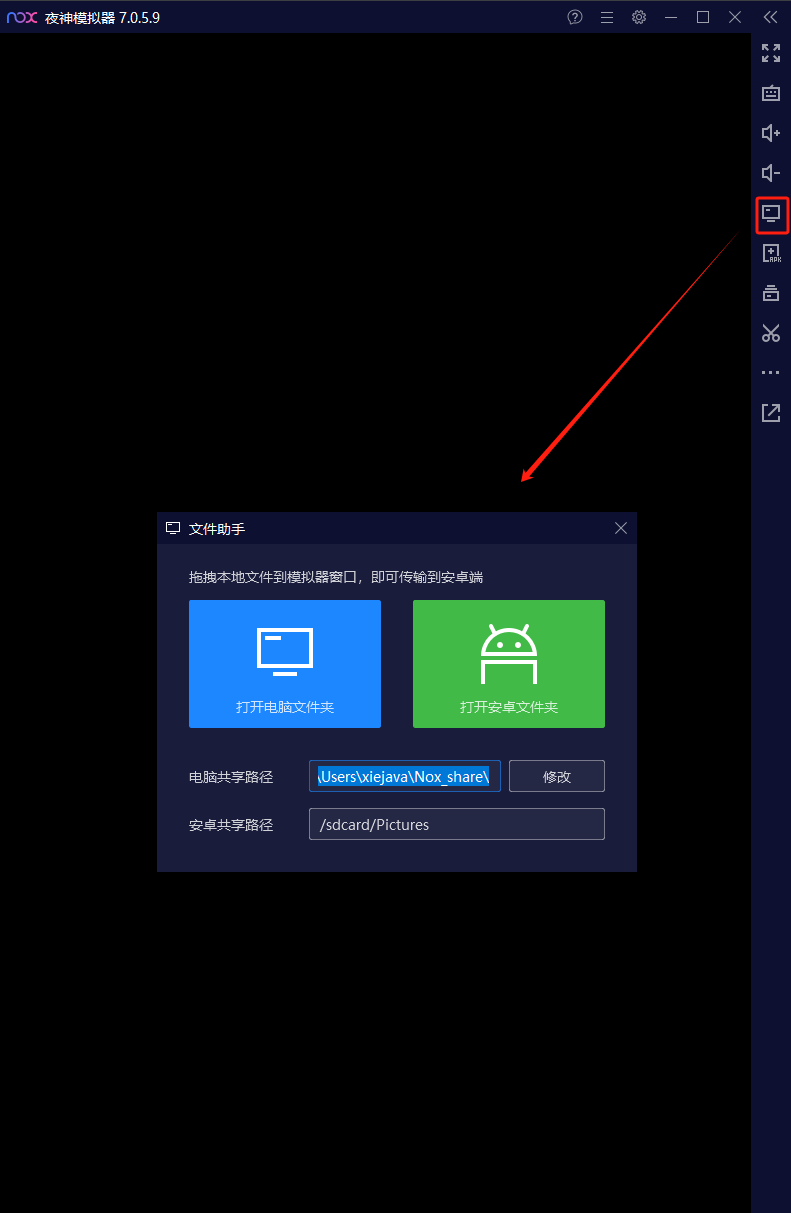This screenshot has width=791, height=1213.
Task: Click the green 打开安卓文件夹 button
Action: pyautogui.click(x=509, y=664)
